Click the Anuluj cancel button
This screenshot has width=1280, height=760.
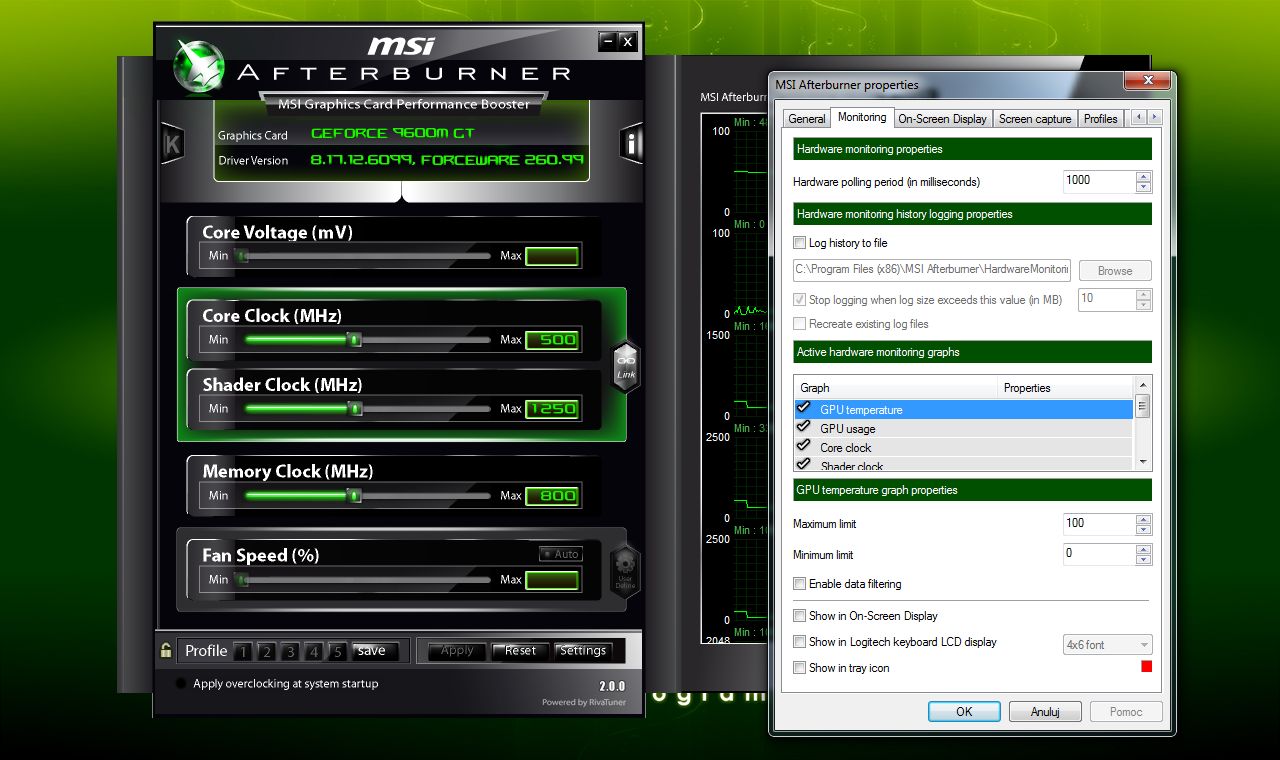coord(1045,712)
